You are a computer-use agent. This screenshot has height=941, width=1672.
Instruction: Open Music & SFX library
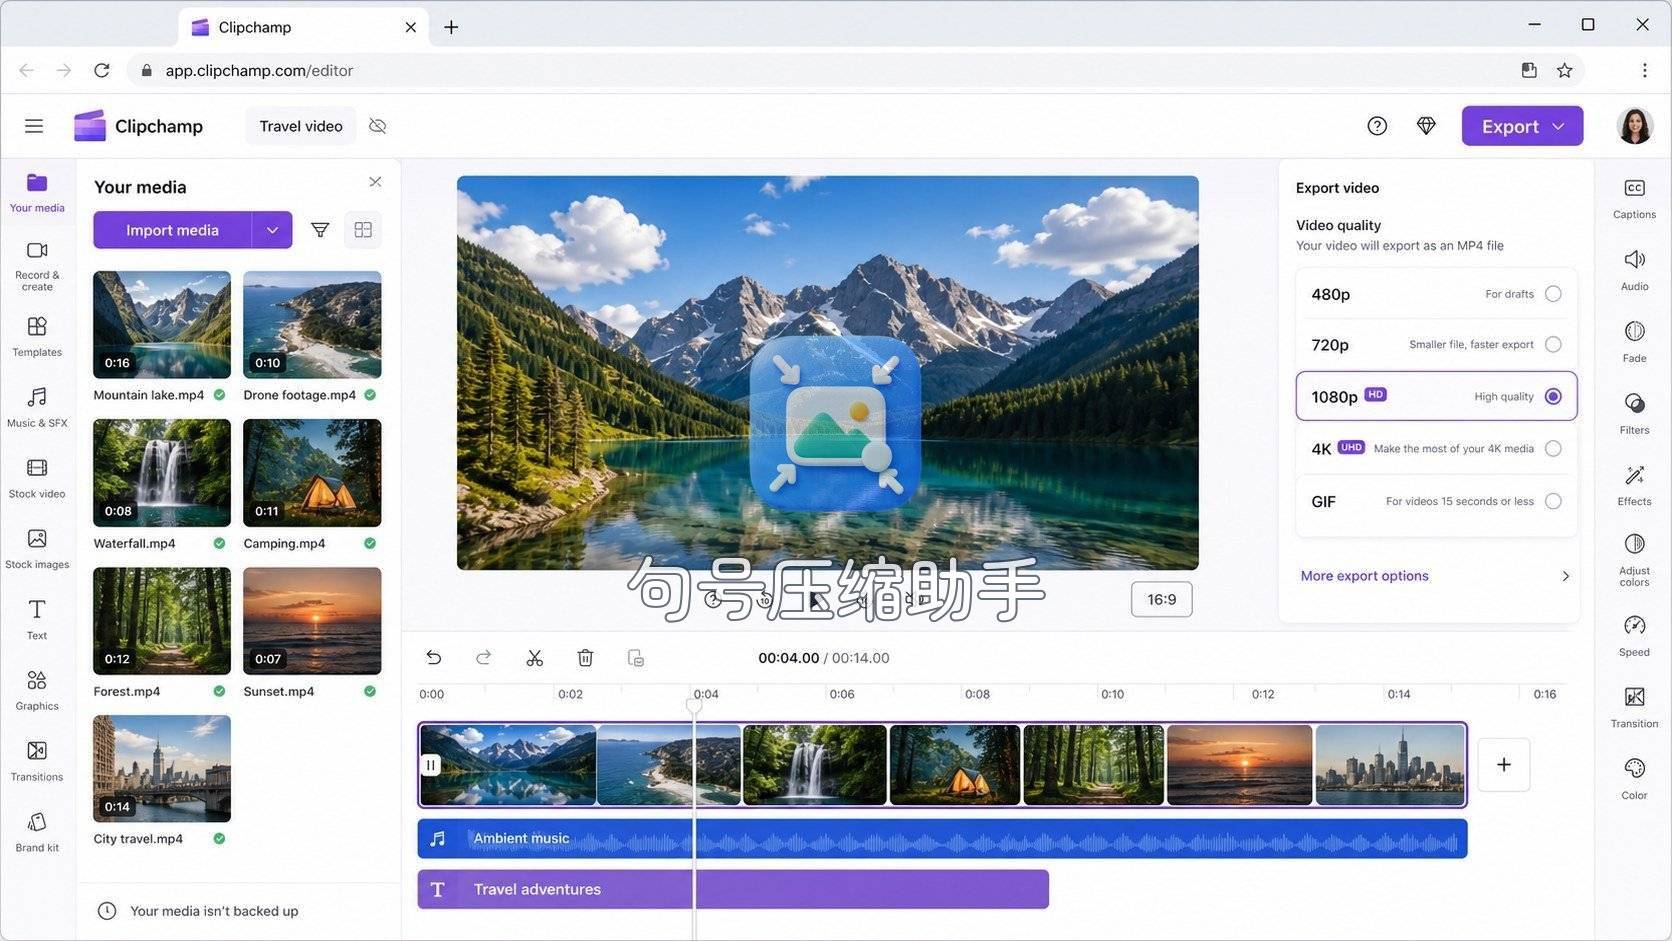click(37, 408)
